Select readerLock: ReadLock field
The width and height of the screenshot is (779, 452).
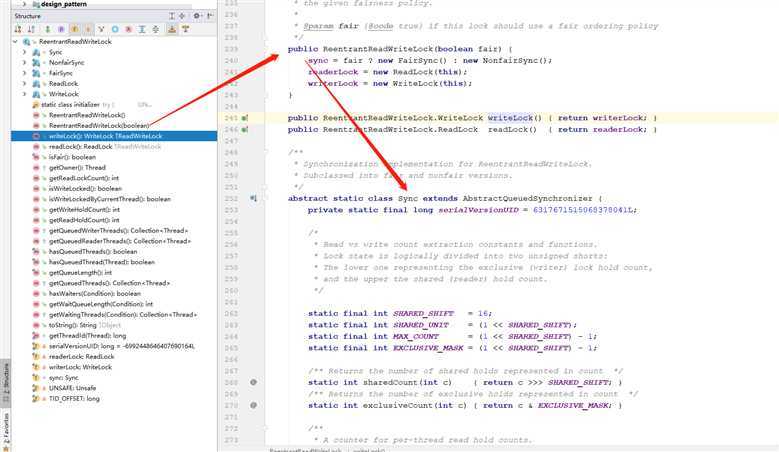[x=81, y=357]
